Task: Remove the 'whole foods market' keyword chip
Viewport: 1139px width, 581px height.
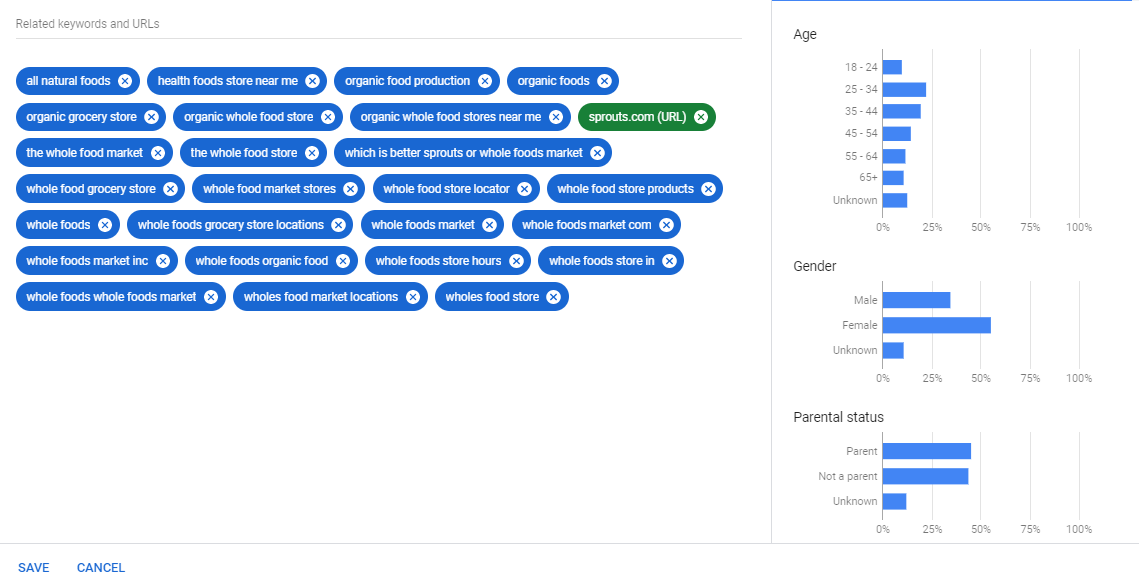Action: pyautogui.click(x=488, y=224)
